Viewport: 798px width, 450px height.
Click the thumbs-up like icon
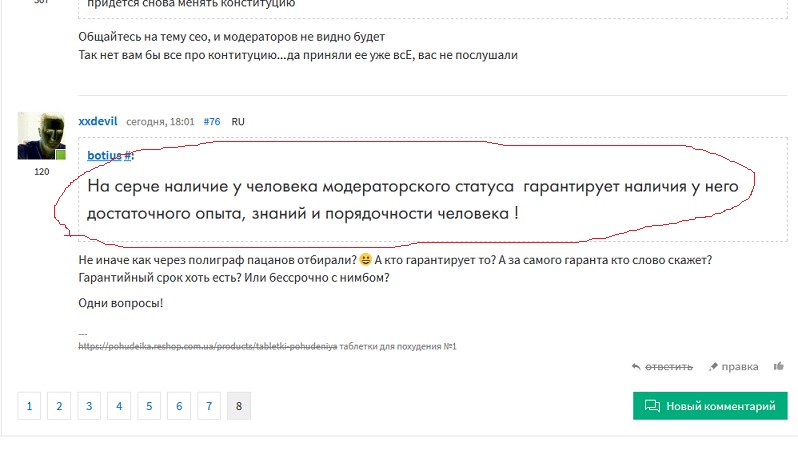pyautogui.click(x=779, y=366)
